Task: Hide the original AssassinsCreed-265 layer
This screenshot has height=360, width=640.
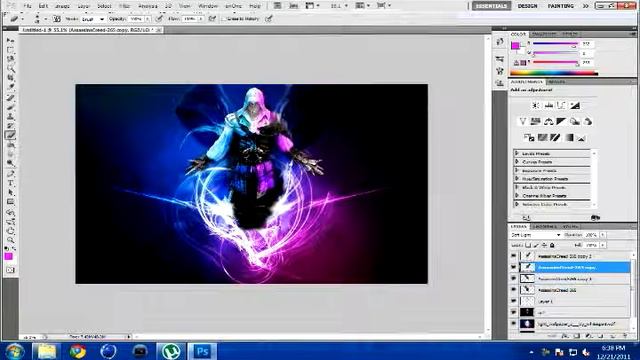Action: coord(513,289)
